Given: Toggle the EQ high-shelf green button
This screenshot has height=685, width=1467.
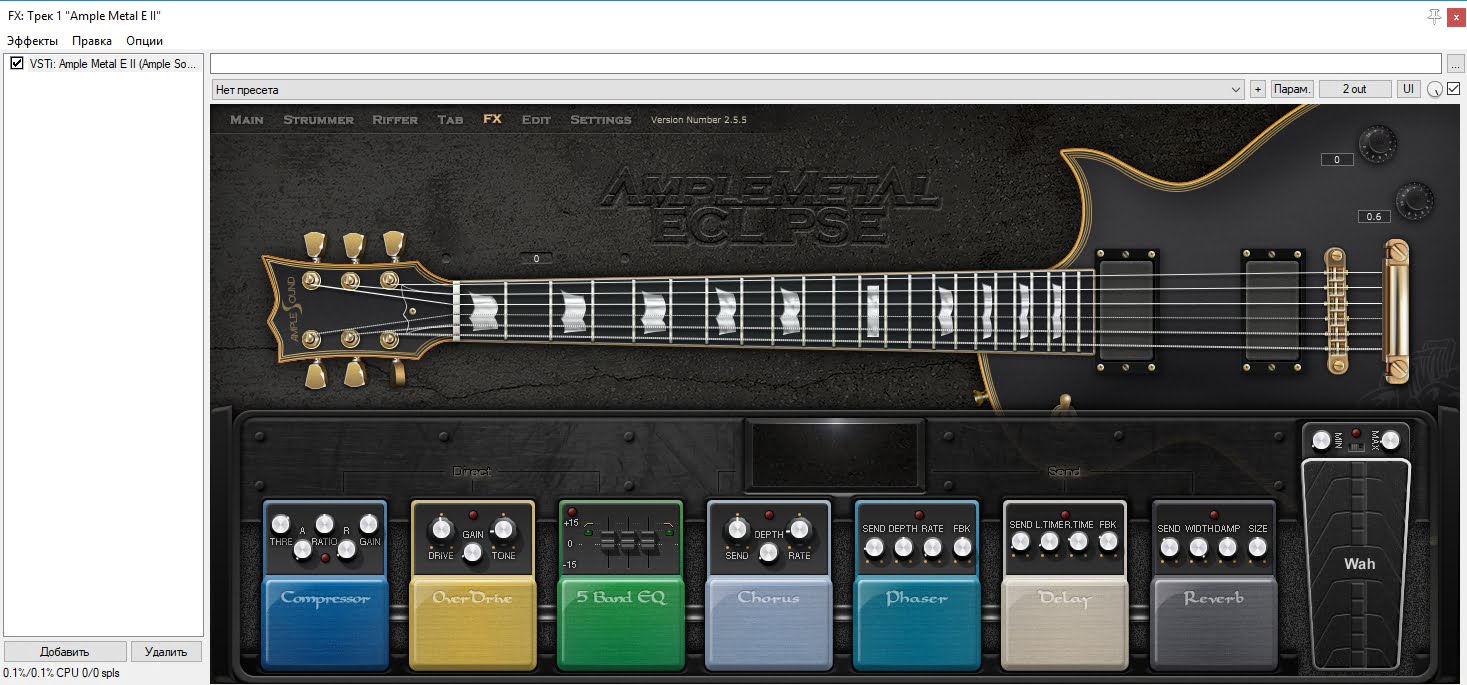Looking at the screenshot, I should pos(669,532).
